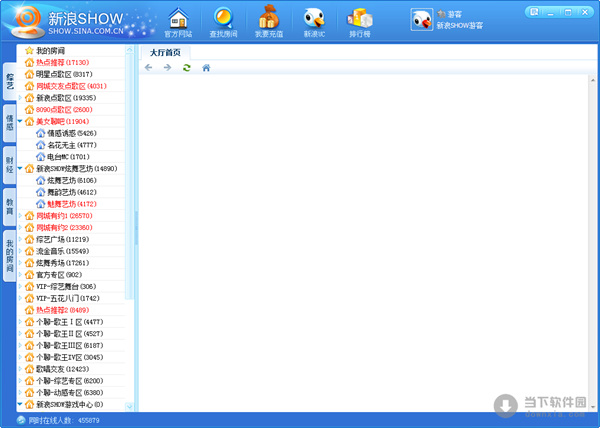This screenshot has width=600, height=428.
Task: Open the 同城交友点歌区 room list
Action: [71, 86]
